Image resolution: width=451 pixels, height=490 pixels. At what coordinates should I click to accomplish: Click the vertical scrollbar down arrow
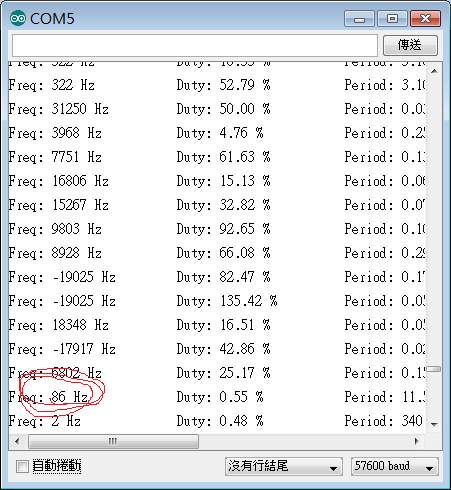click(434, 425)
